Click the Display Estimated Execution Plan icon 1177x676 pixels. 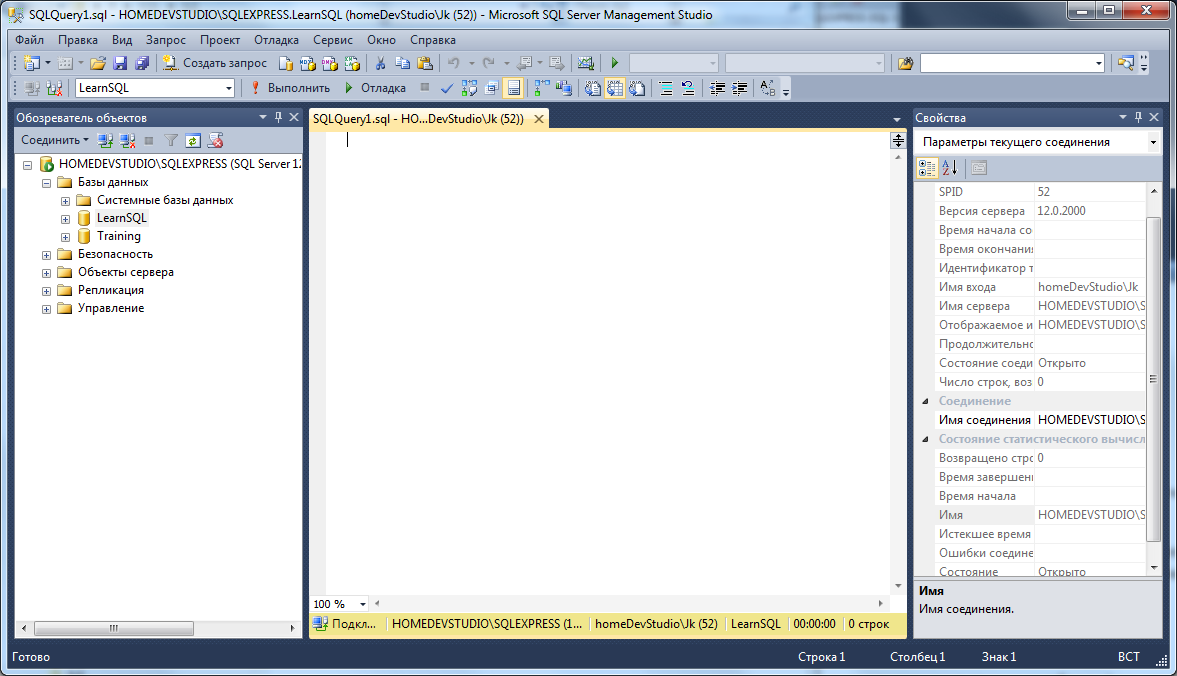(469, 89)
